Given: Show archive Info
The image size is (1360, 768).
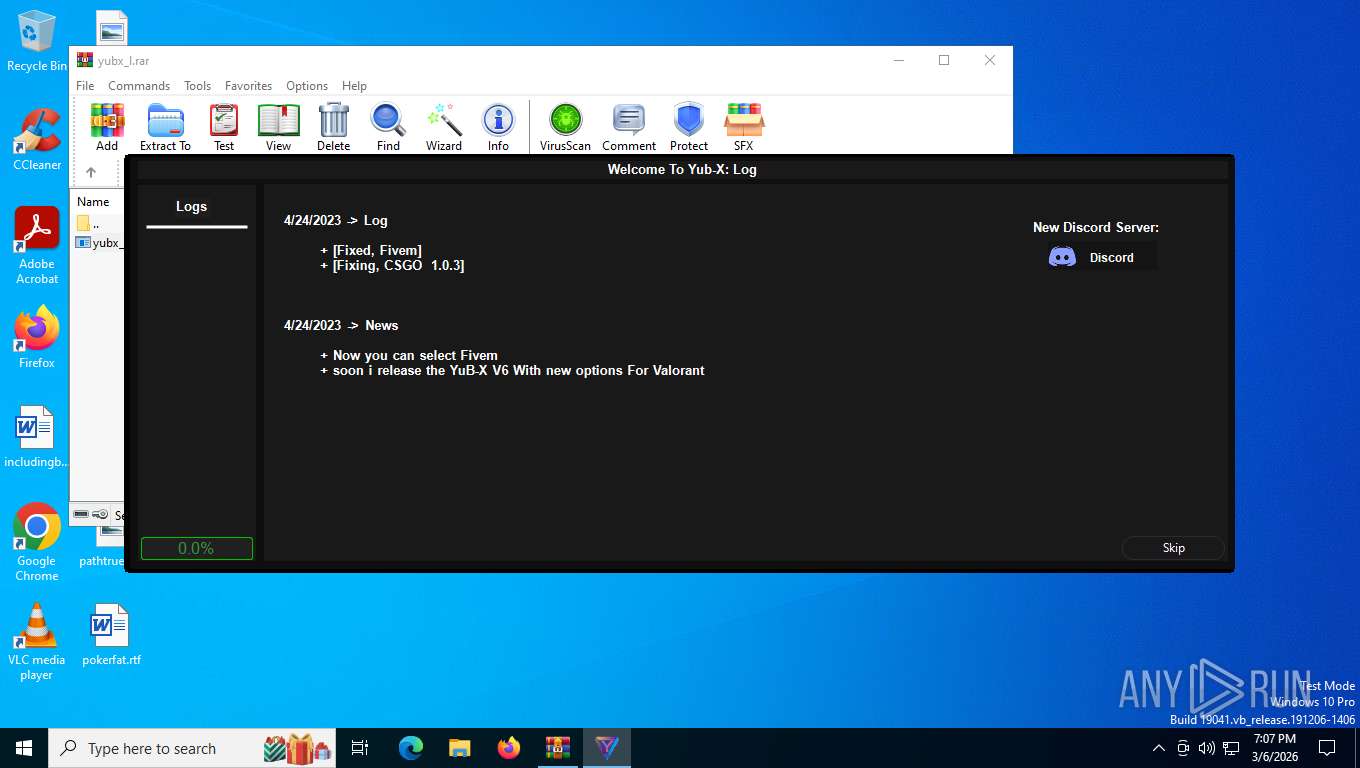Looking at the screenshot, I should tap(498, 127).
